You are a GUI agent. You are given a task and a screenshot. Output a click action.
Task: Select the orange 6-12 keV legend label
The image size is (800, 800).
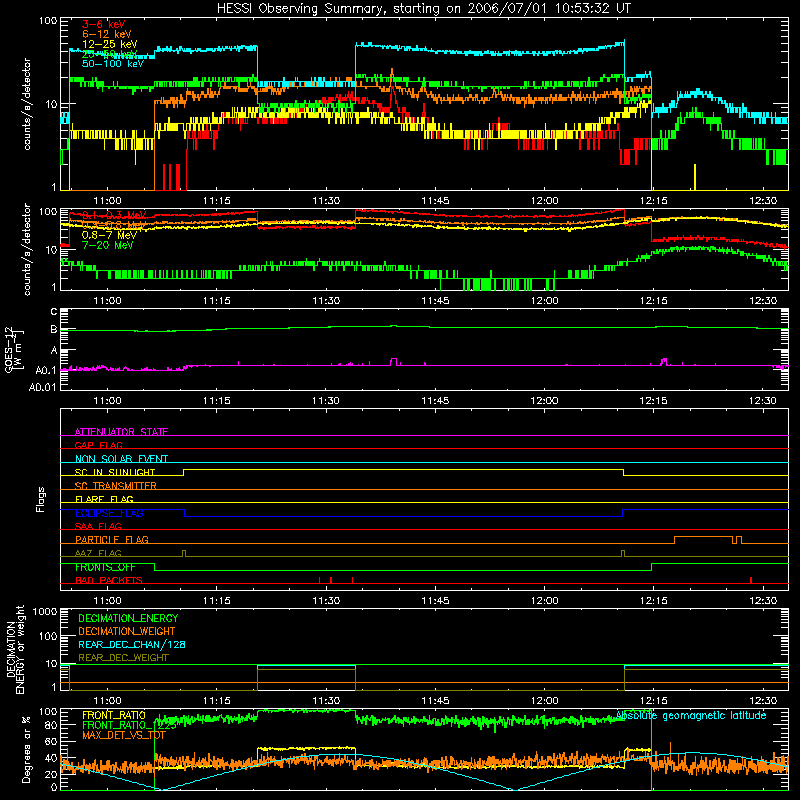pos(107,34)
